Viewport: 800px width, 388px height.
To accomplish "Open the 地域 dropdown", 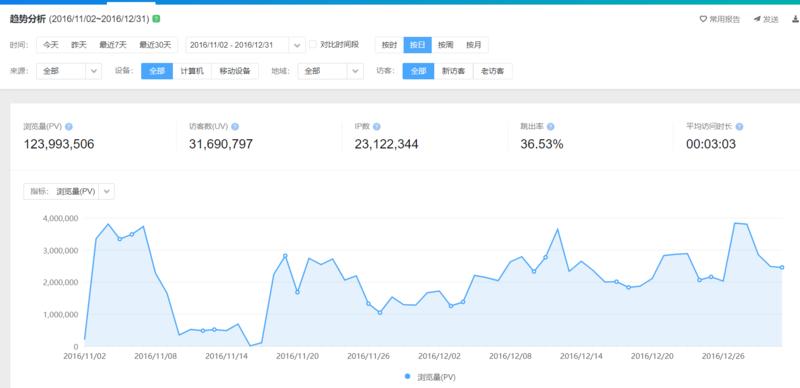I will tap(331, 71).
